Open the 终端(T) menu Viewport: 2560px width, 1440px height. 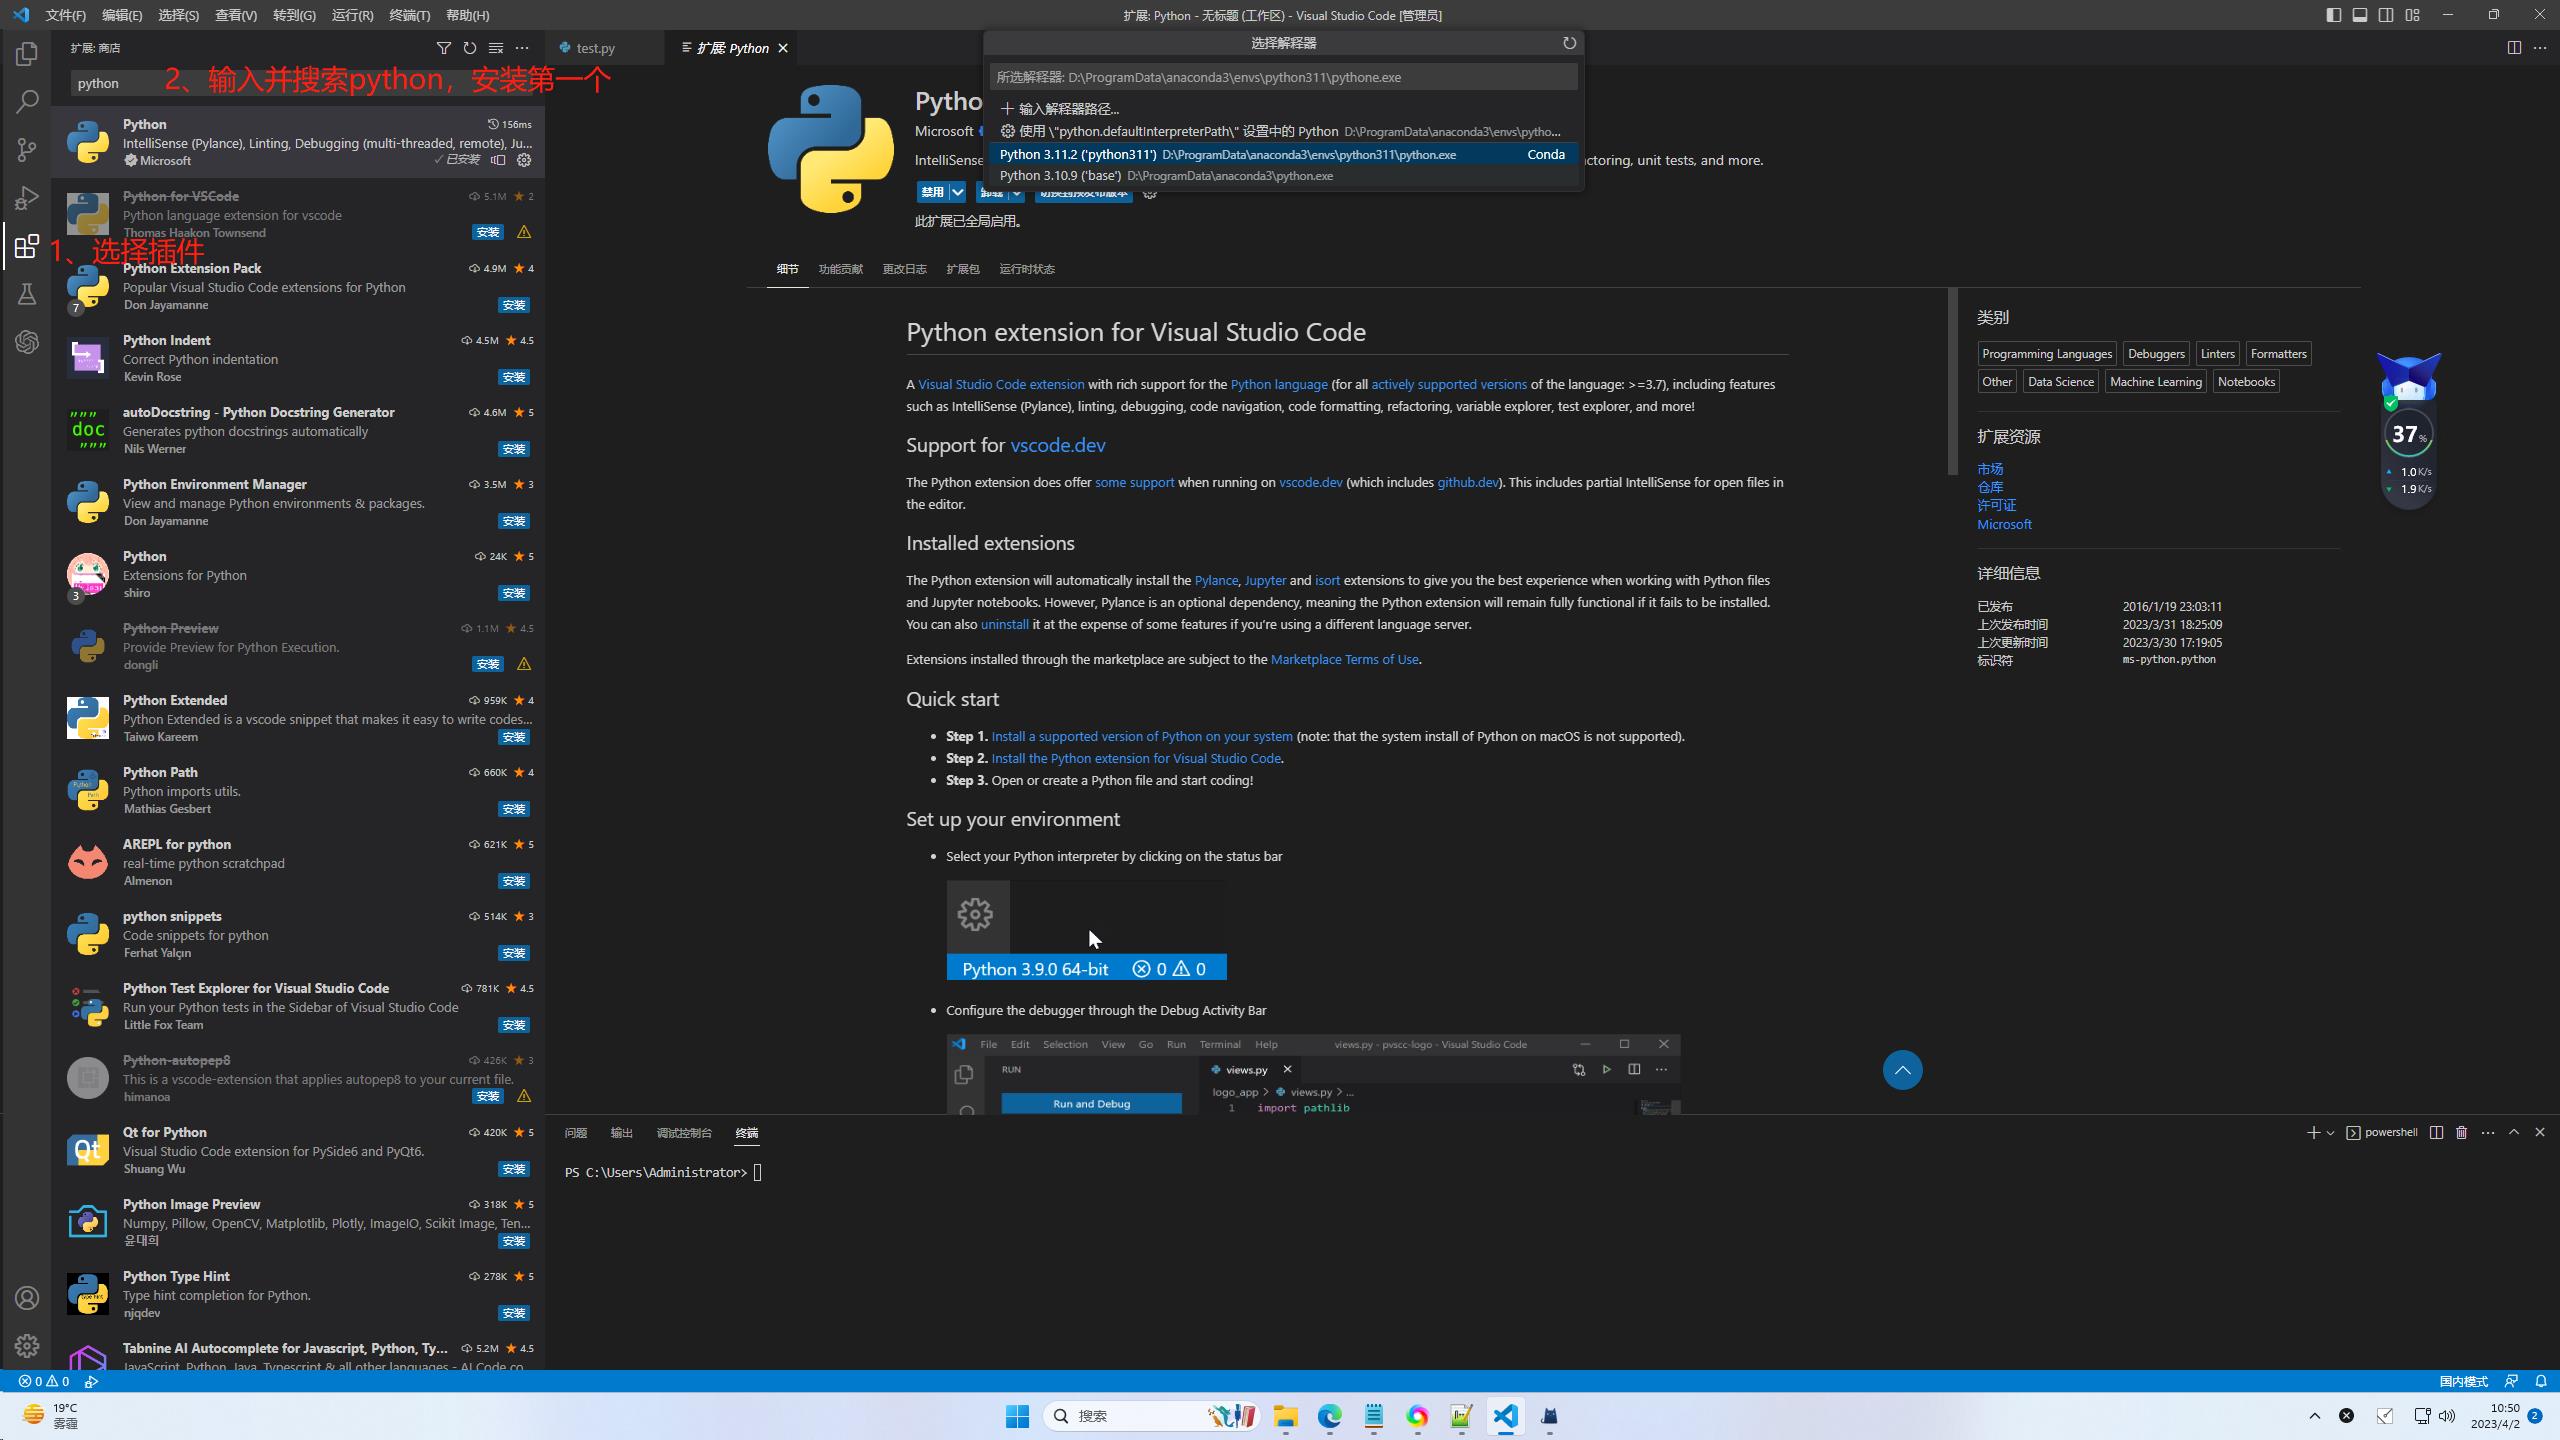click(409, 15)
